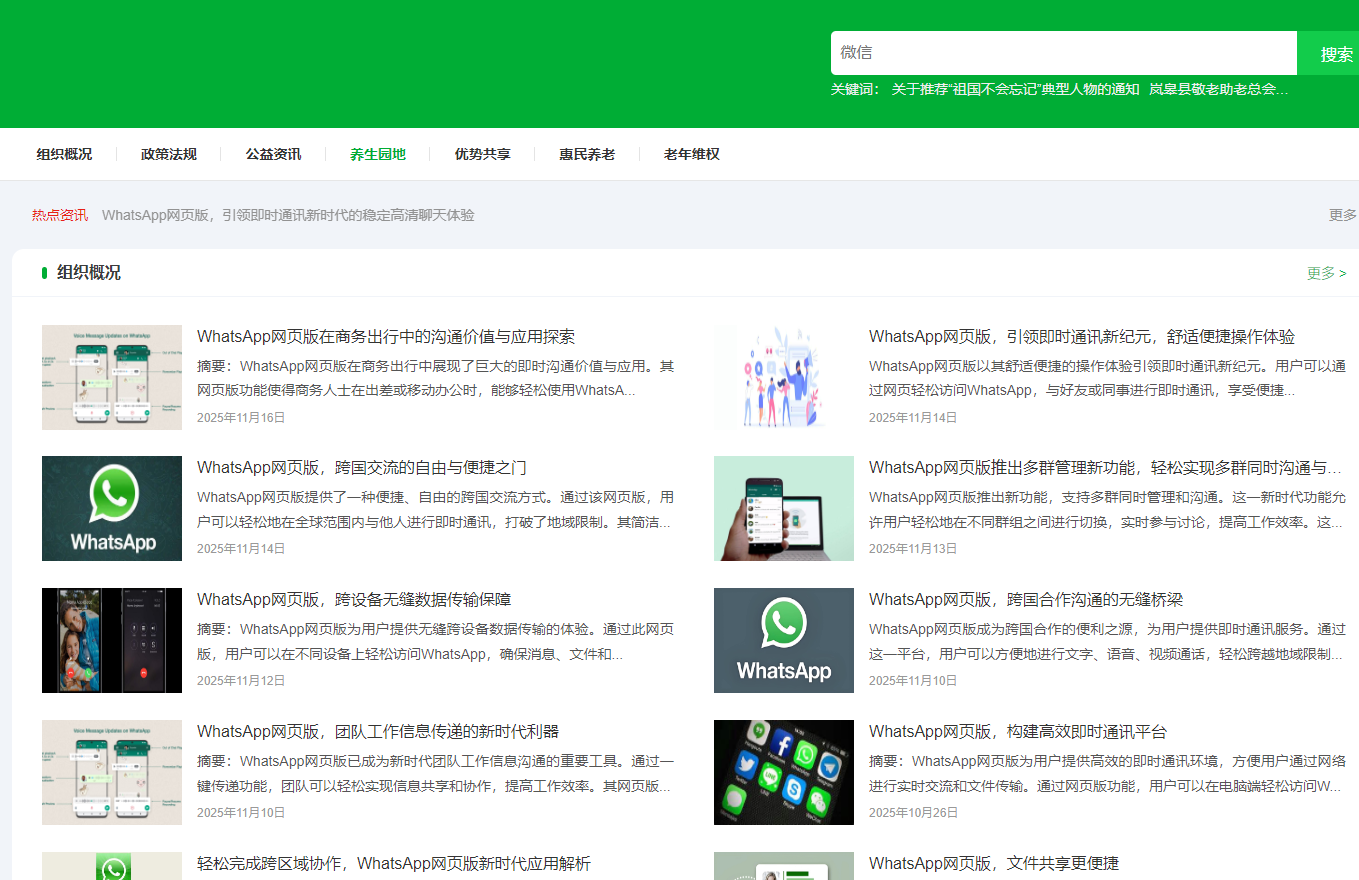Click the 更多 link next to 热点资讯
Image resolution: width=1359 pixels, height=880 pixels.
point(1342,214)
